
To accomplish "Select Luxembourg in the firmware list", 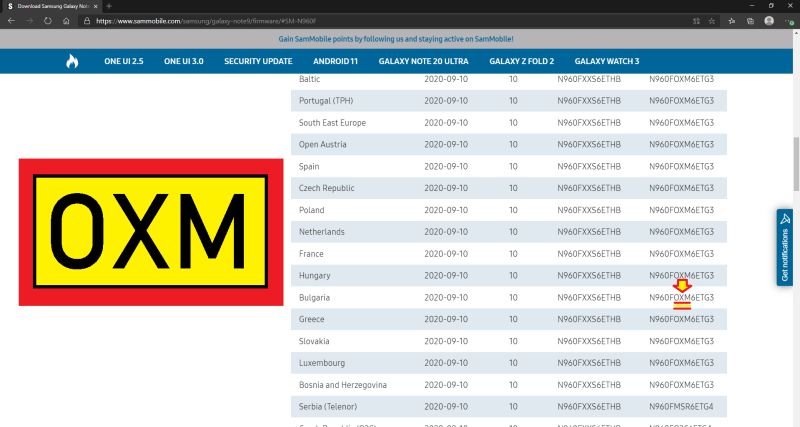I will 322,363.
